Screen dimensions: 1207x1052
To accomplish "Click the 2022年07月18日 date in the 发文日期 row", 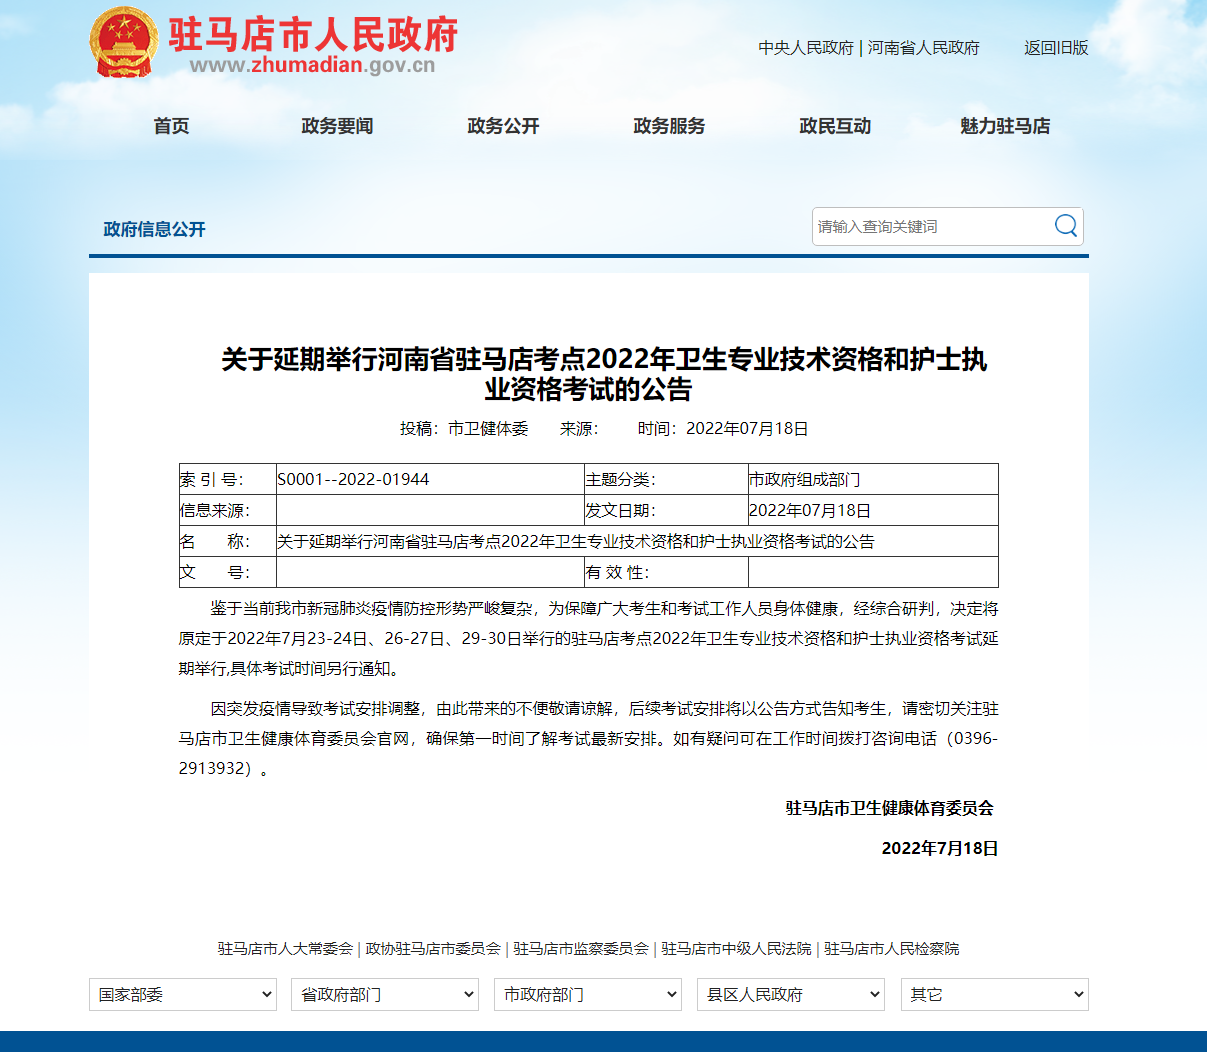I will pos(810,511).
